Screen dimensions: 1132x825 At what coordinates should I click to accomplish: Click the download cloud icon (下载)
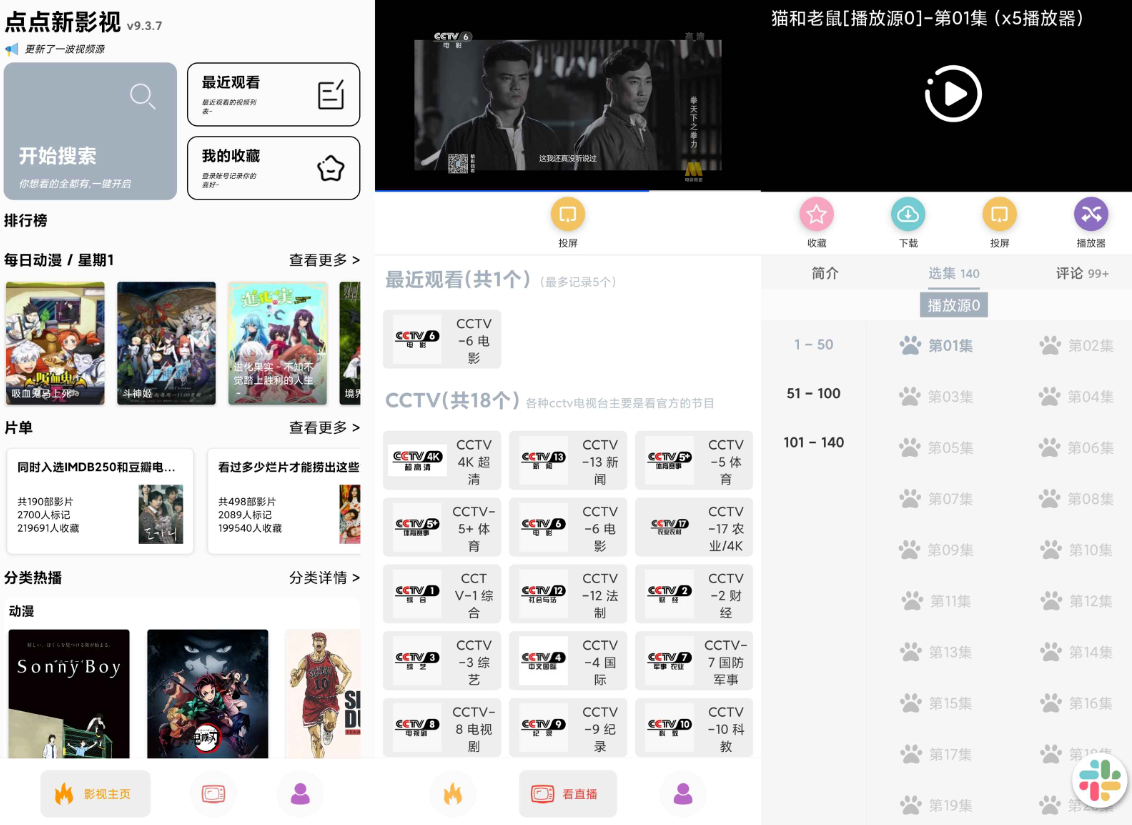coord(908,214)
